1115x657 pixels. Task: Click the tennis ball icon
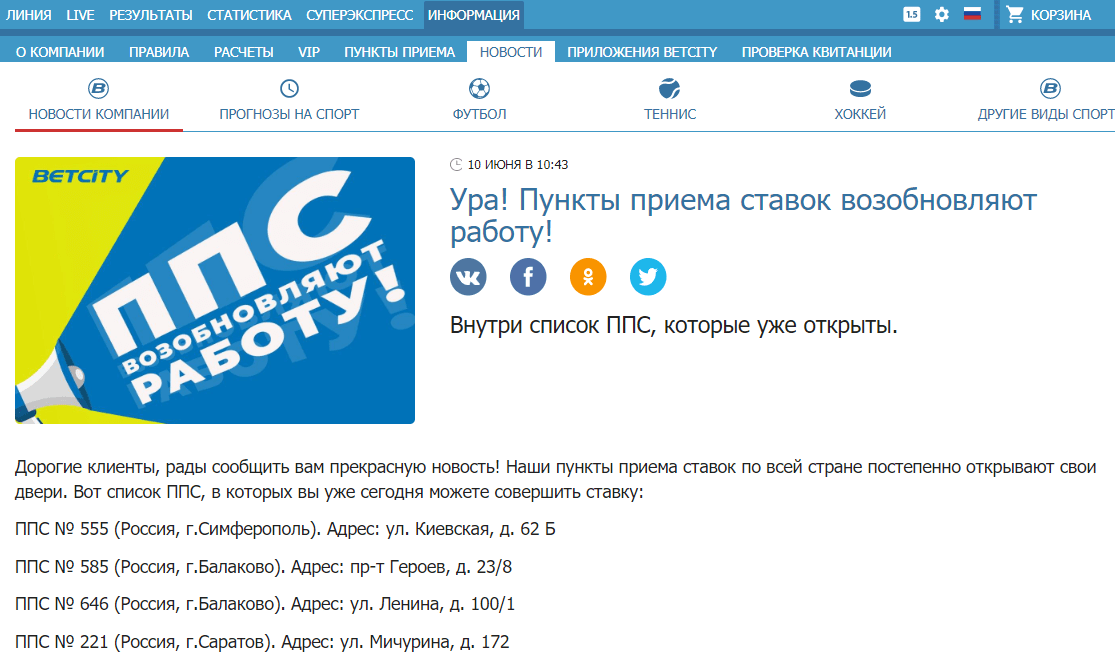(669, 89)
